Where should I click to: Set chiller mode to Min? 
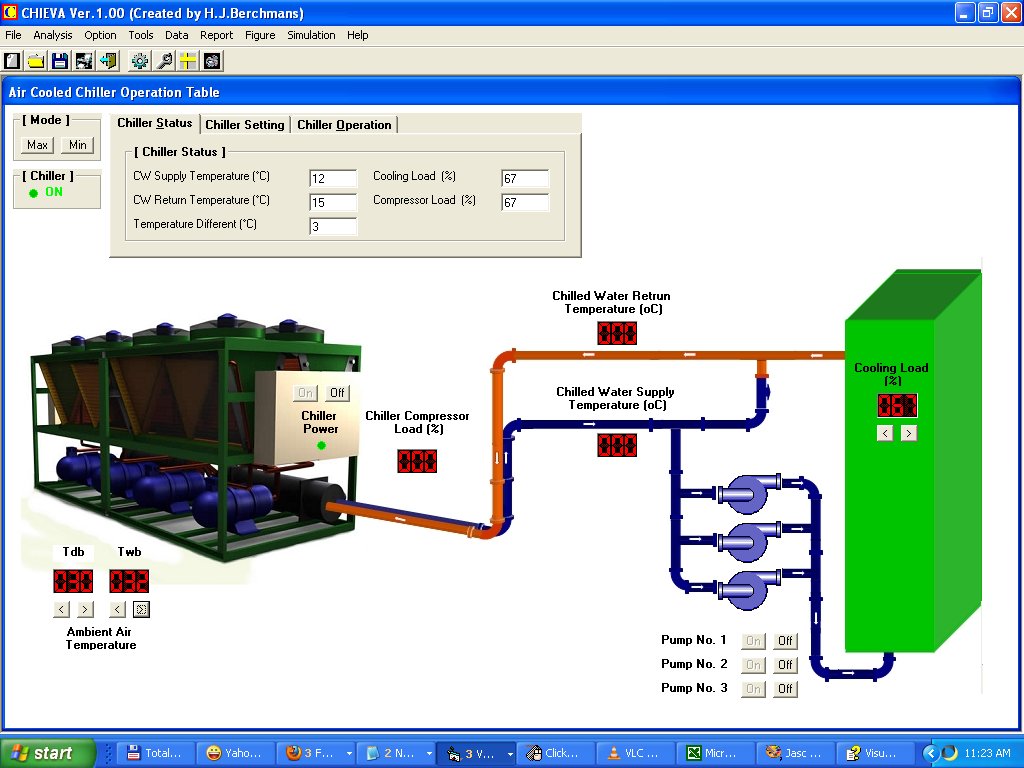77,144
